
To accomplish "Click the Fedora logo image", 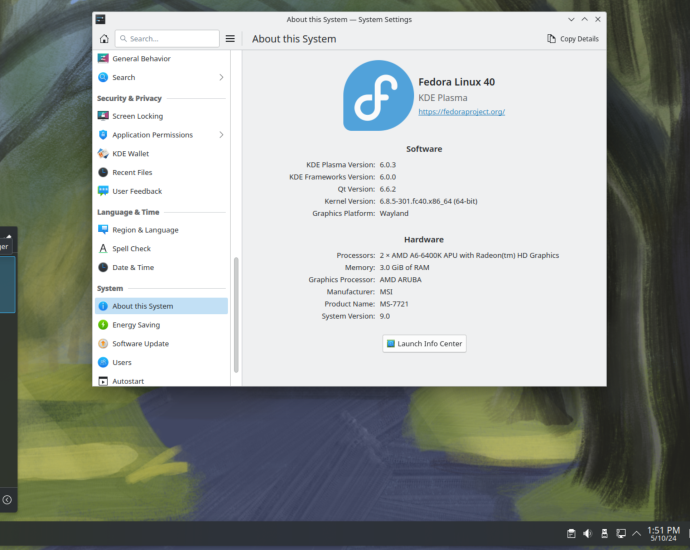I will click(378, 95).
